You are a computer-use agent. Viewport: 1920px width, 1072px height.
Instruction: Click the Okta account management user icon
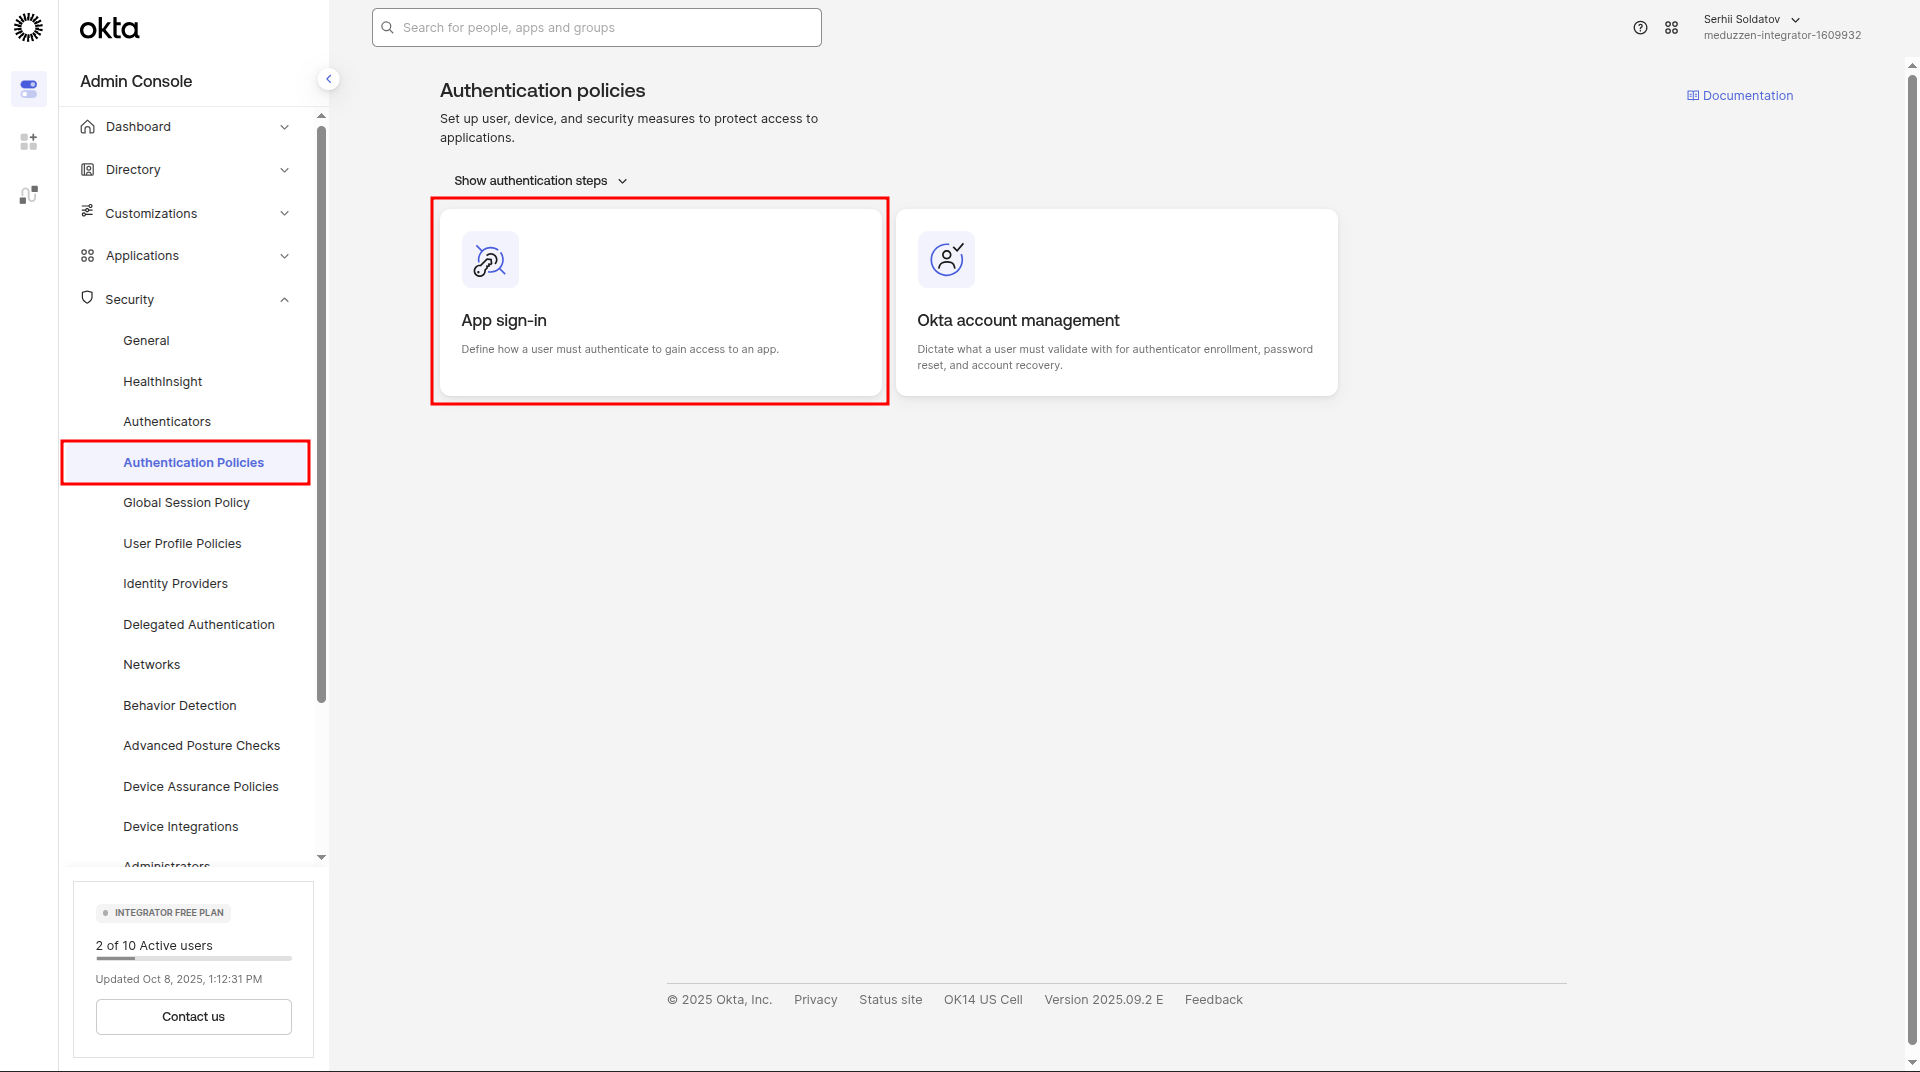[946, 260]
